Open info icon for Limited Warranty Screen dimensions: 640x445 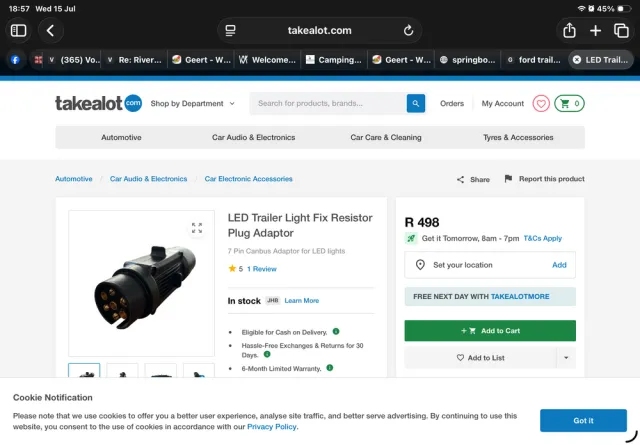point(330,368)
